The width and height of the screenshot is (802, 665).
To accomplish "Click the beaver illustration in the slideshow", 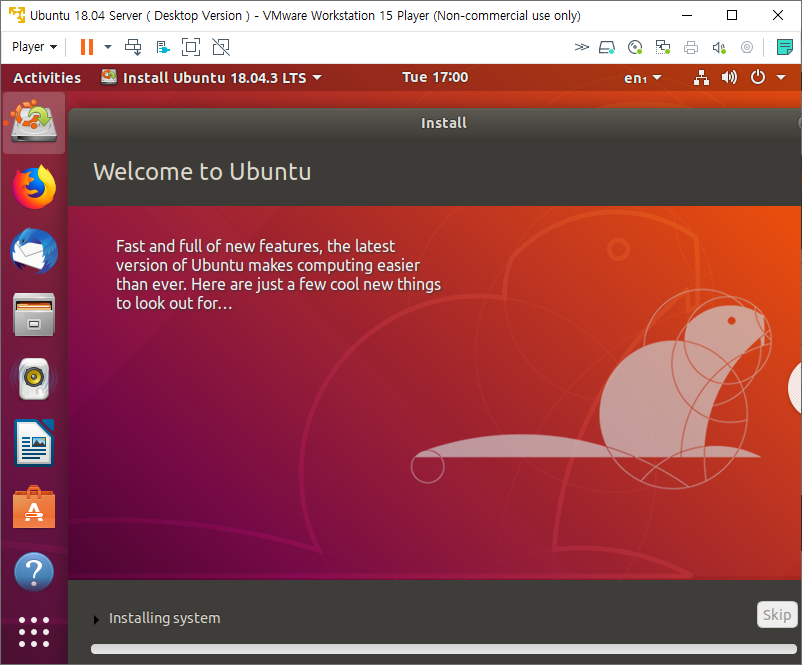I will point(593,389).
